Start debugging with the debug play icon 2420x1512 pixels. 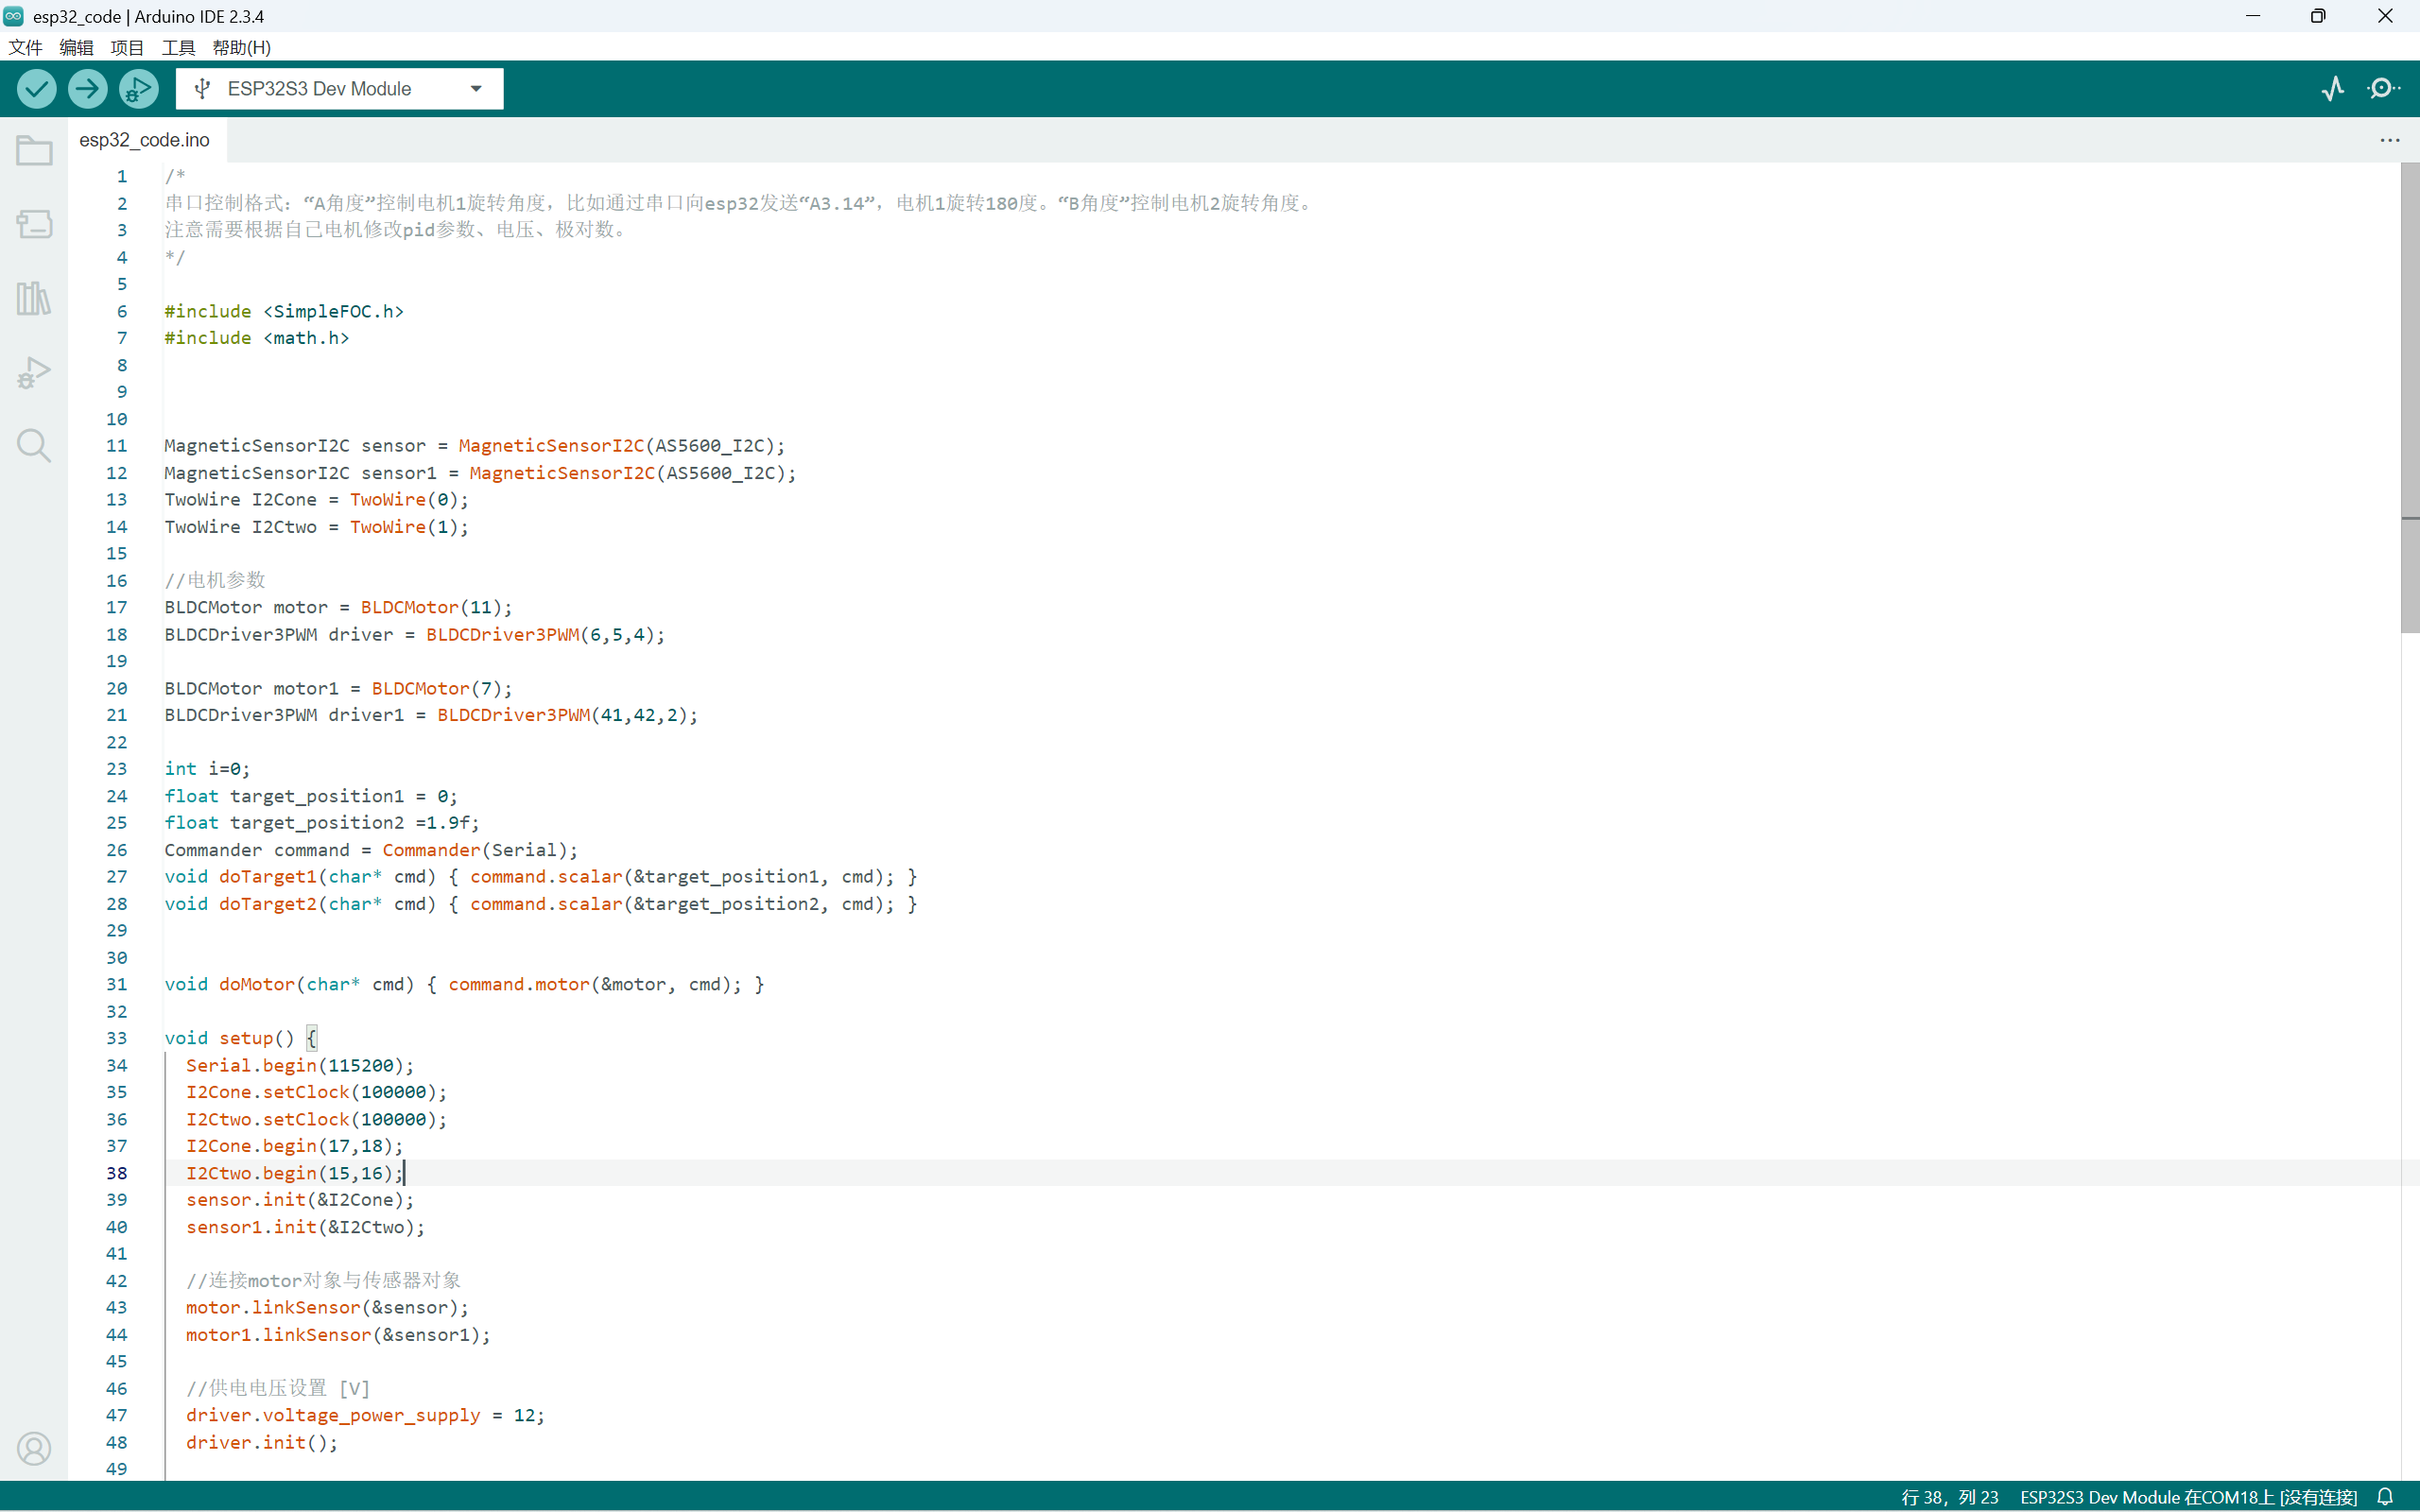139,89
